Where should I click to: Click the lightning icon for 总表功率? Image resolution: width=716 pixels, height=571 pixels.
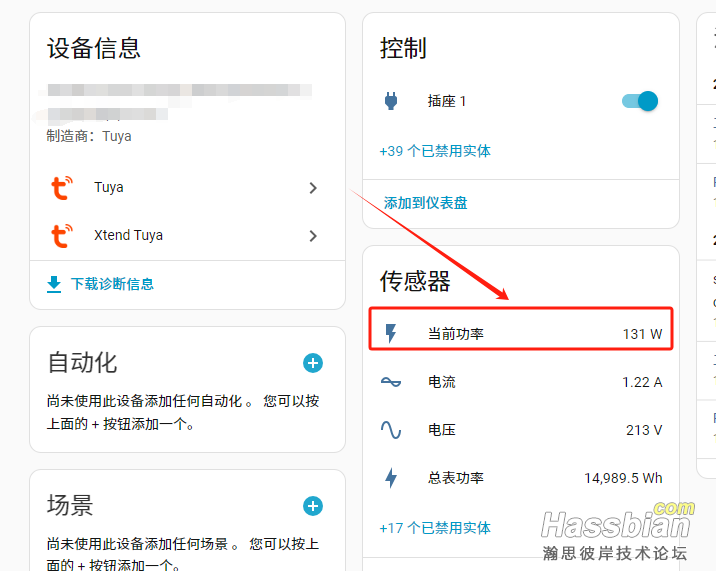pyautogui.click(x=391, y=478)
